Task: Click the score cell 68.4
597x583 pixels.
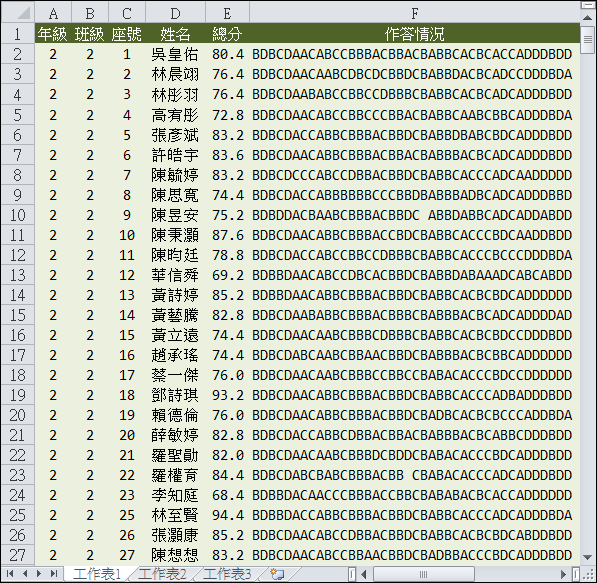Action: point(227,495)
